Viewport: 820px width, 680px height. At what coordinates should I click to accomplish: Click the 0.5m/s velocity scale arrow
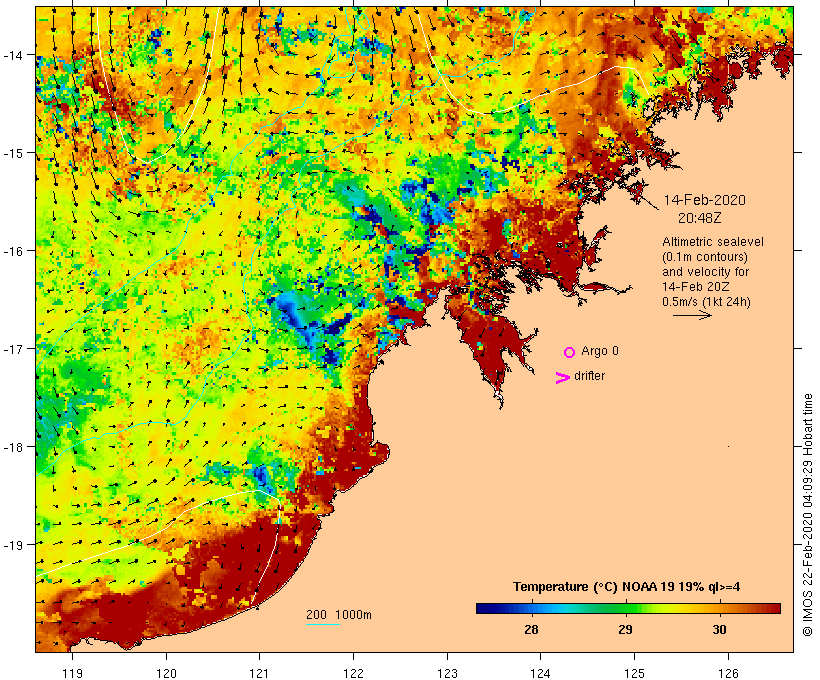692,315
